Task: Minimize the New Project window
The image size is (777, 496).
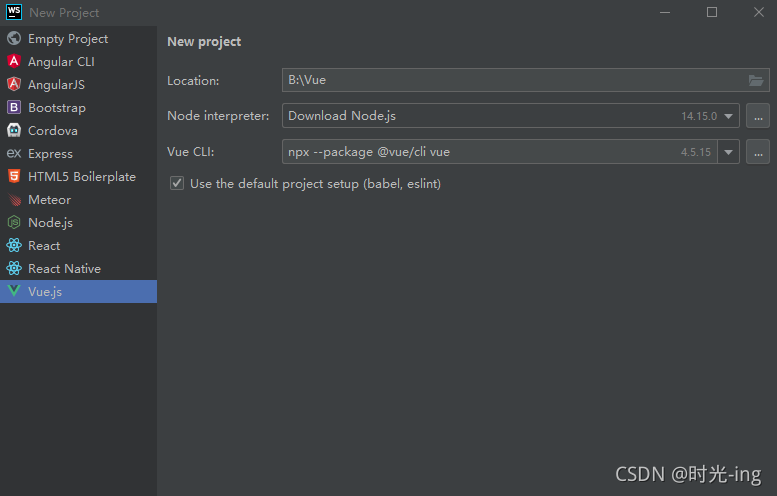Action: [x=665, y=12]
